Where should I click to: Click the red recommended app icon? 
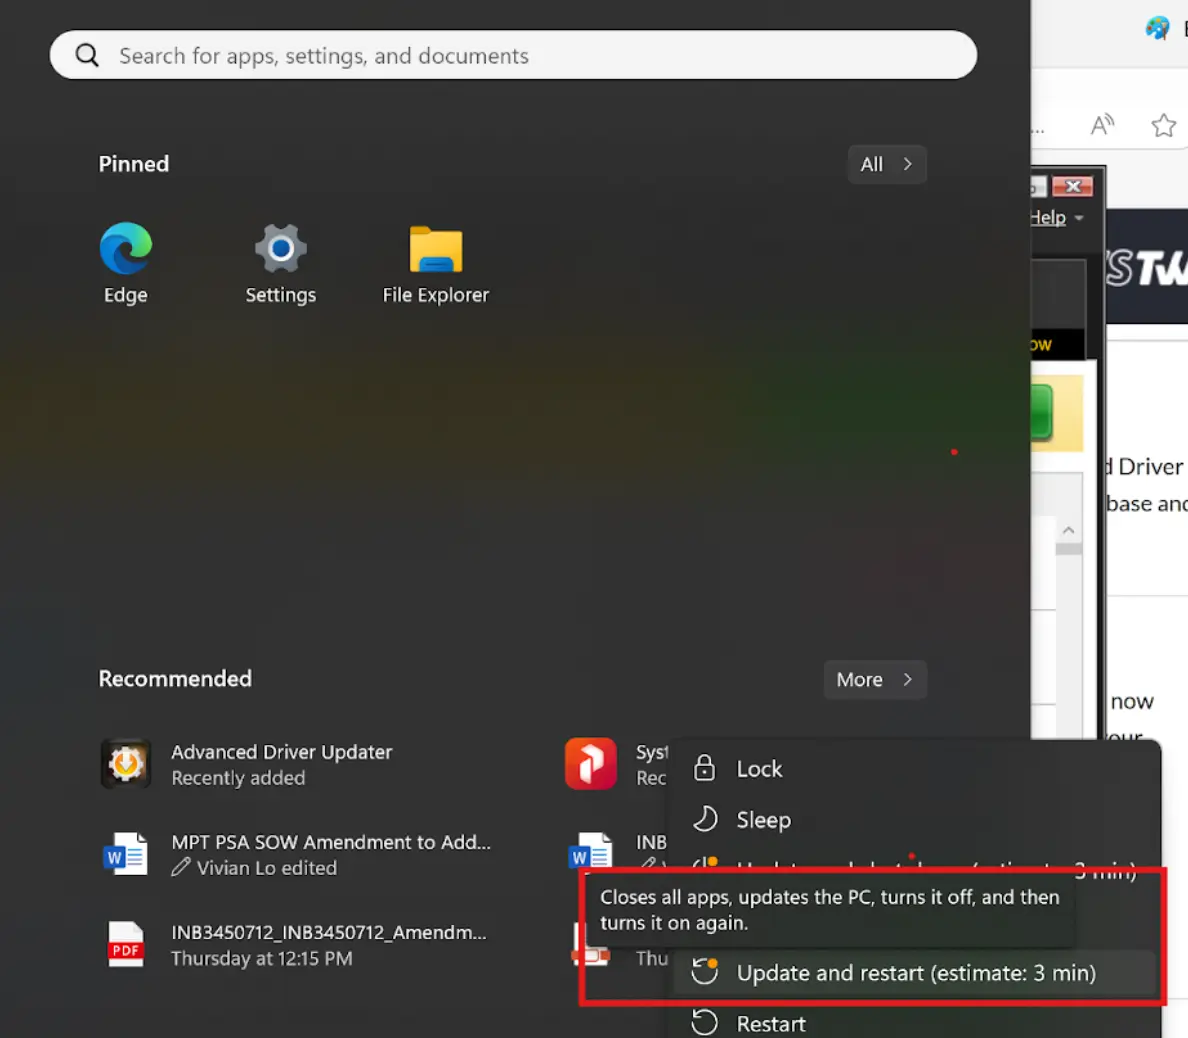coord(590,764)
